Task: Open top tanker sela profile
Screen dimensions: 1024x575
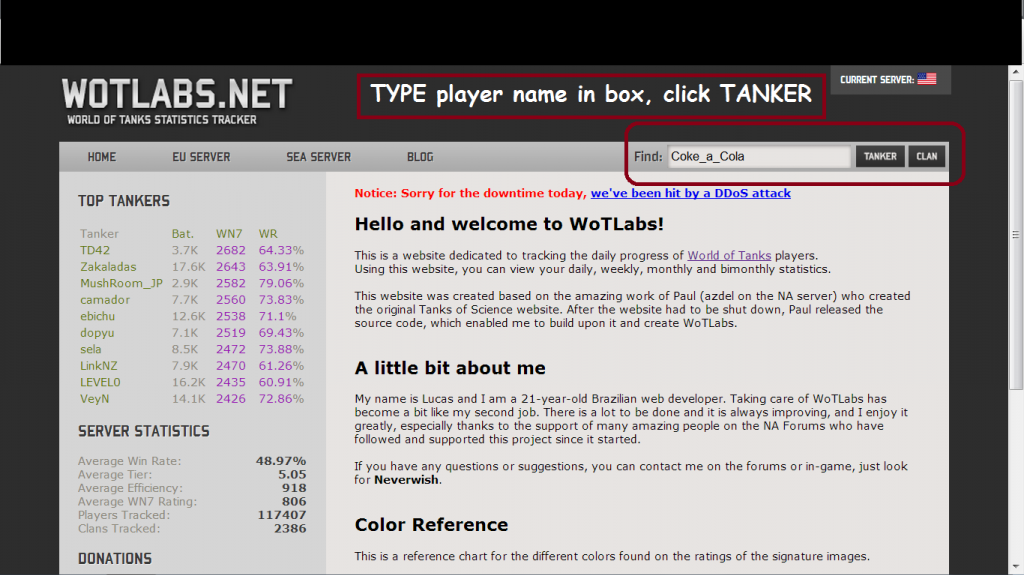Action: pos(90,349)
